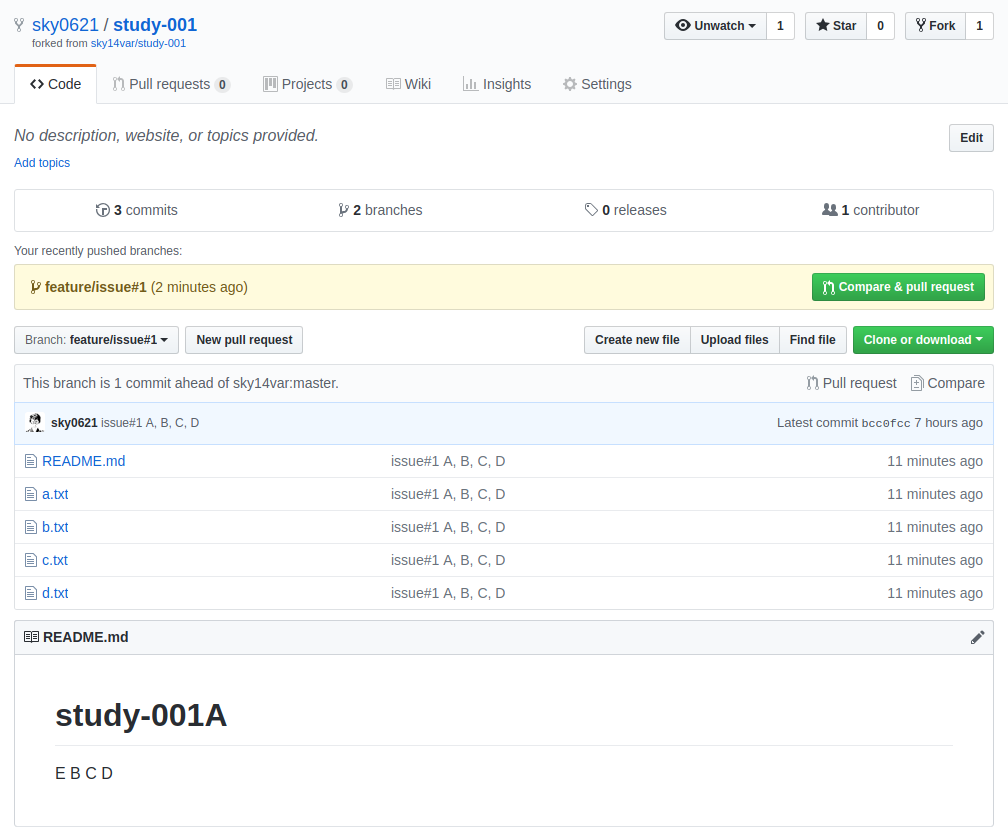Open the Wiki tab

tap(408, 84)
